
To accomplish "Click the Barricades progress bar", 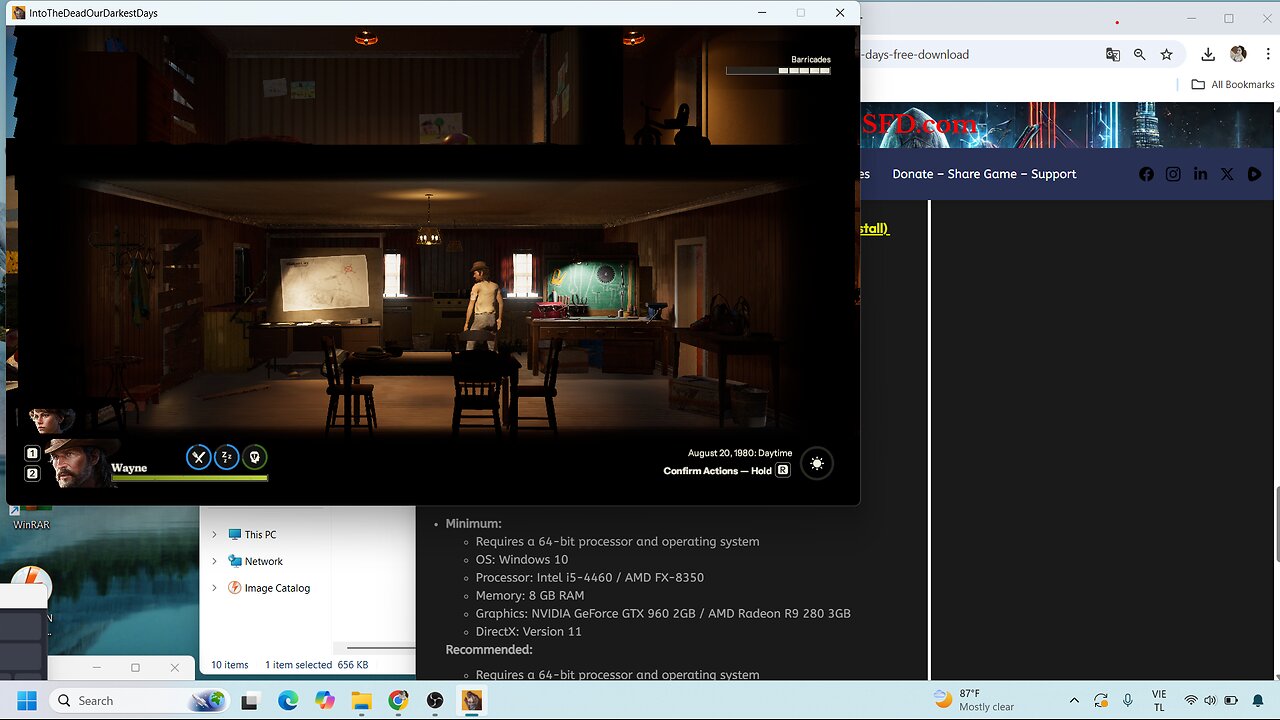I will (778, 71).
